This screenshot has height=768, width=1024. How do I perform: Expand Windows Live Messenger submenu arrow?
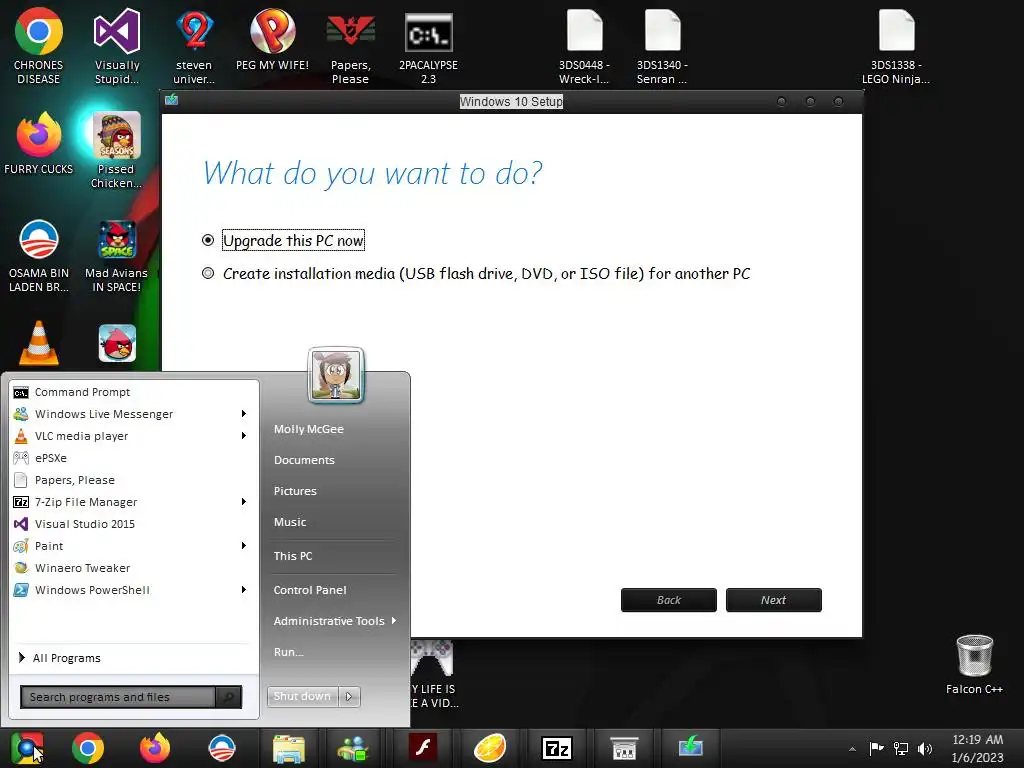[244, 413]
